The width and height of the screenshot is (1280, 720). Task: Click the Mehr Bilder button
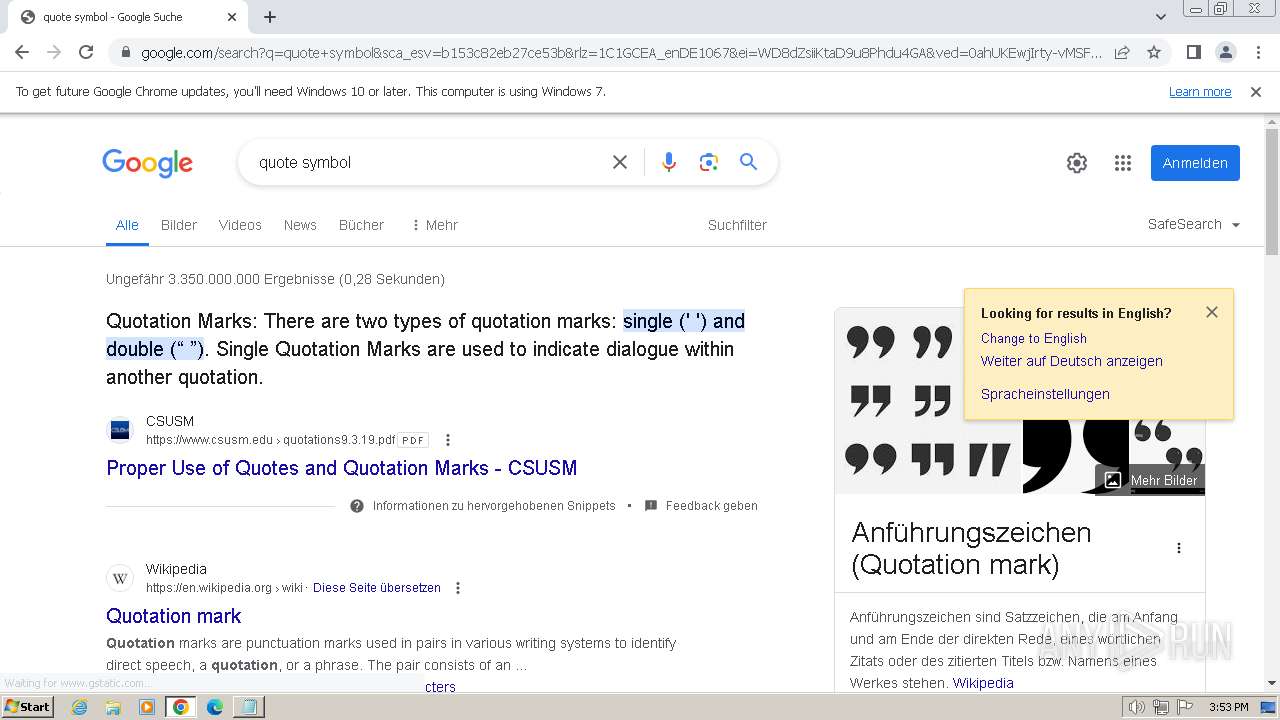[x=1150, y=480]
